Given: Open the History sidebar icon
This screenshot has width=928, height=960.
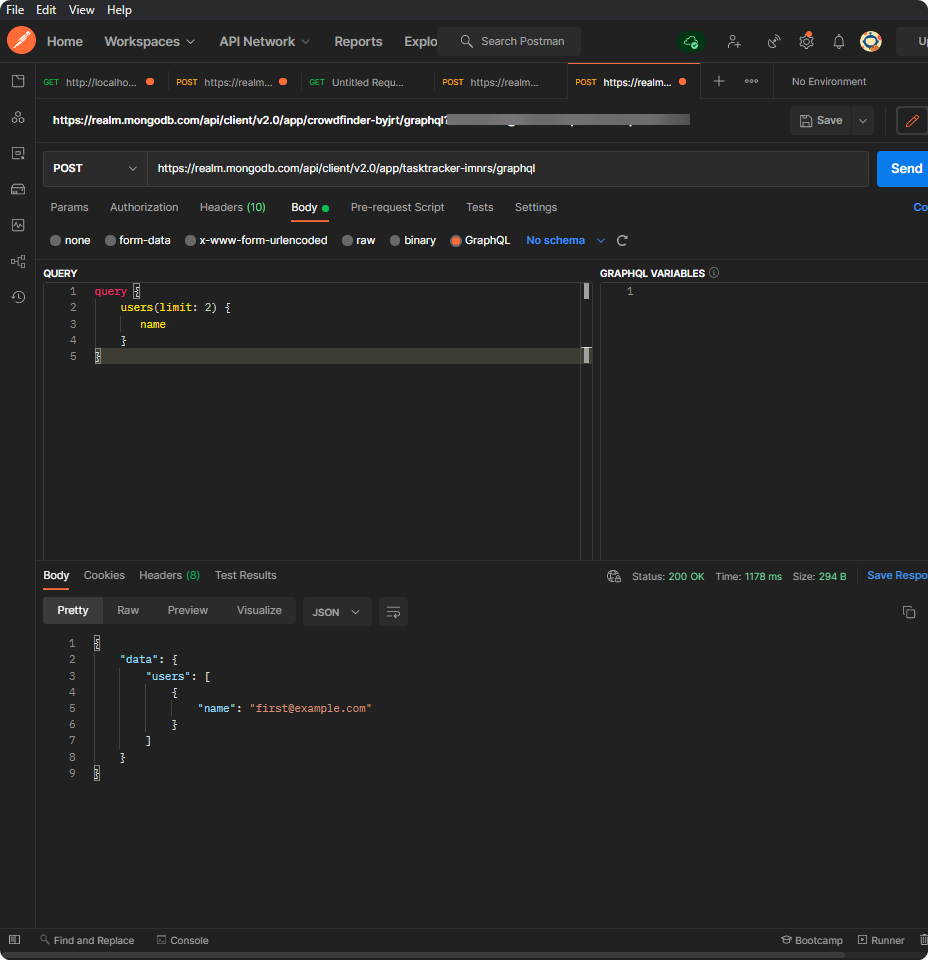Looking at the screenshot, I should [18, 297].
